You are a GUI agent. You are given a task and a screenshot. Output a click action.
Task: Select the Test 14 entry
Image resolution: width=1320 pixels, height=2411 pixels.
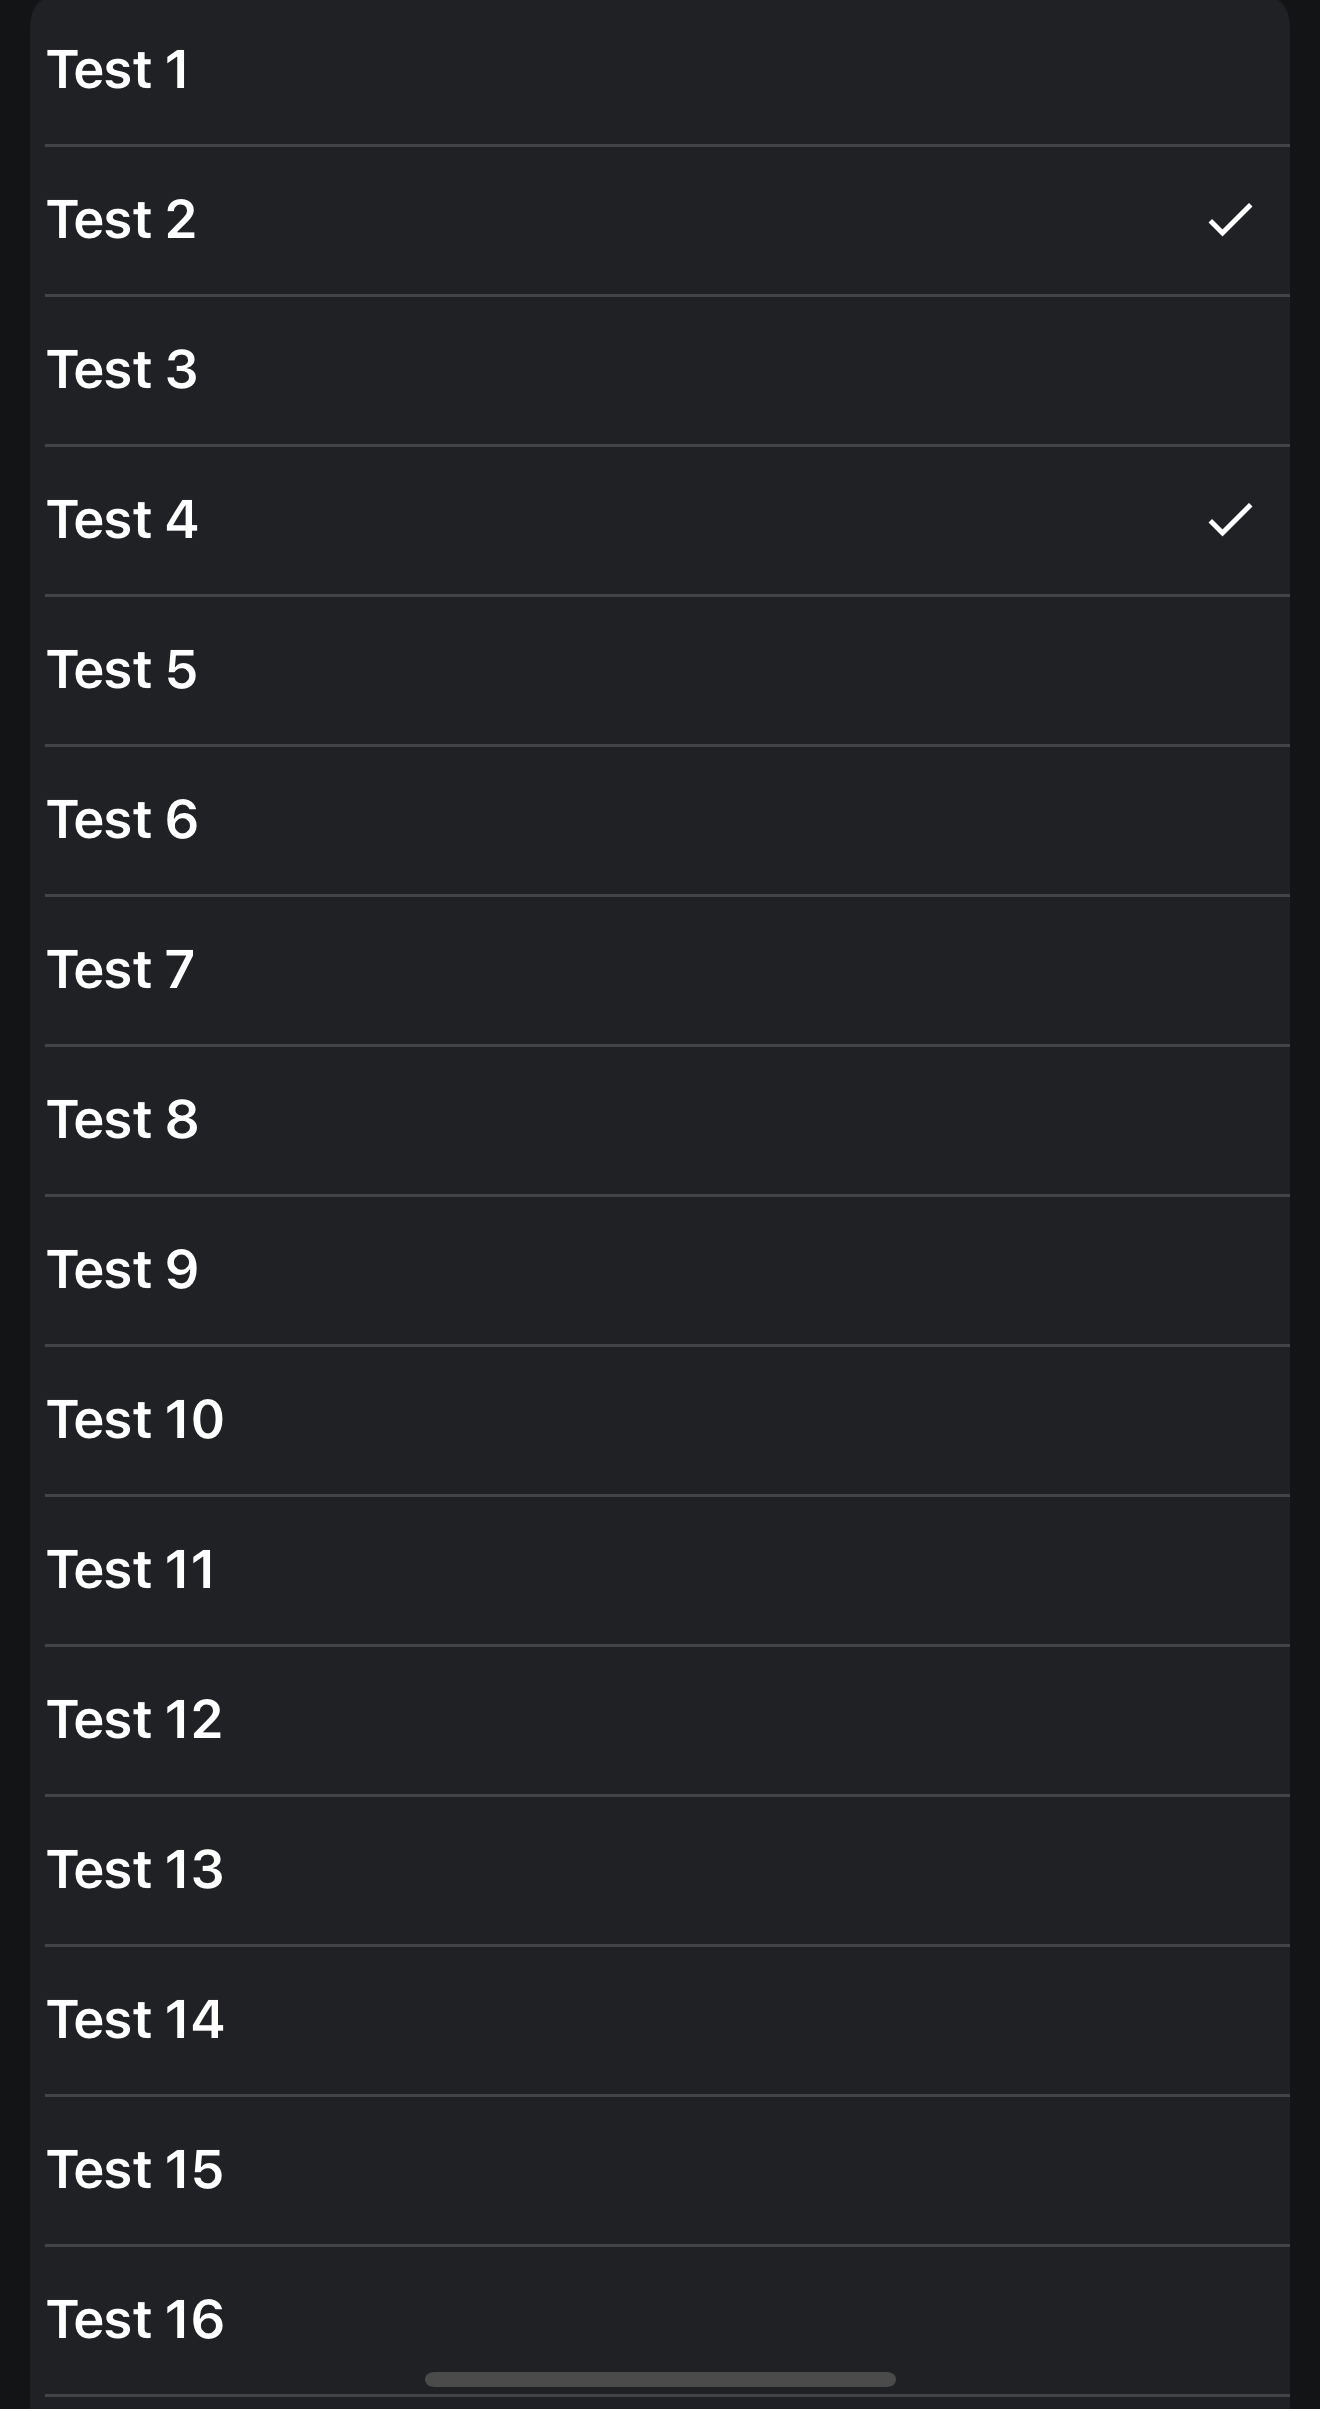660,2020
